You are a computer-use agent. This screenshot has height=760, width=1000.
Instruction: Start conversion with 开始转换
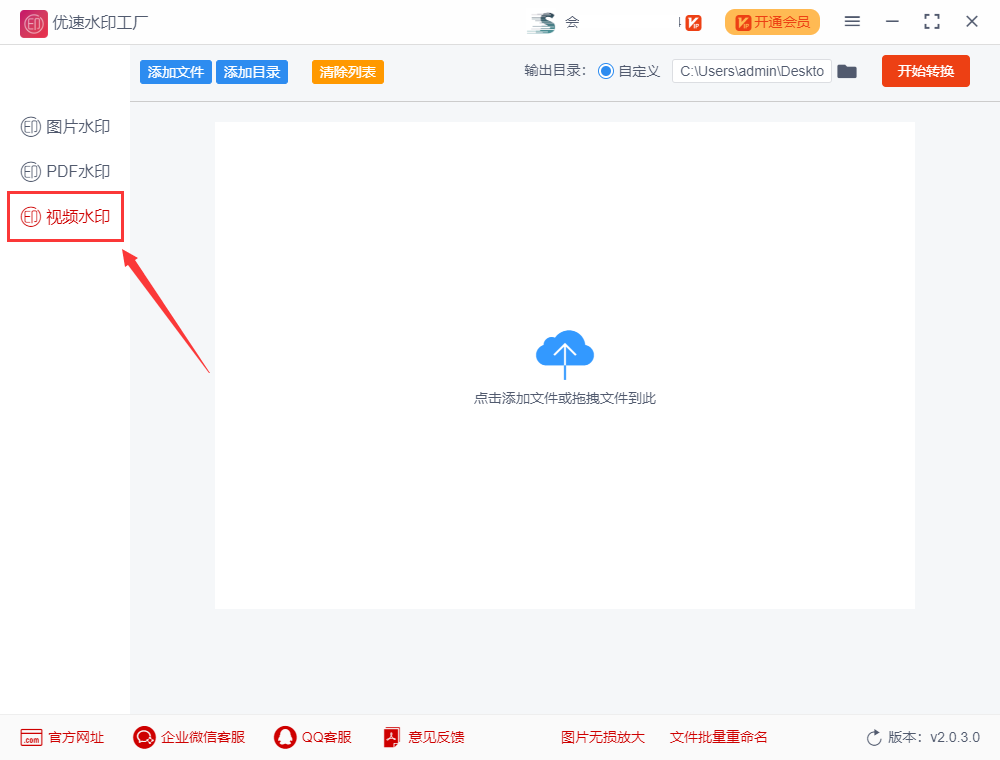925,71
